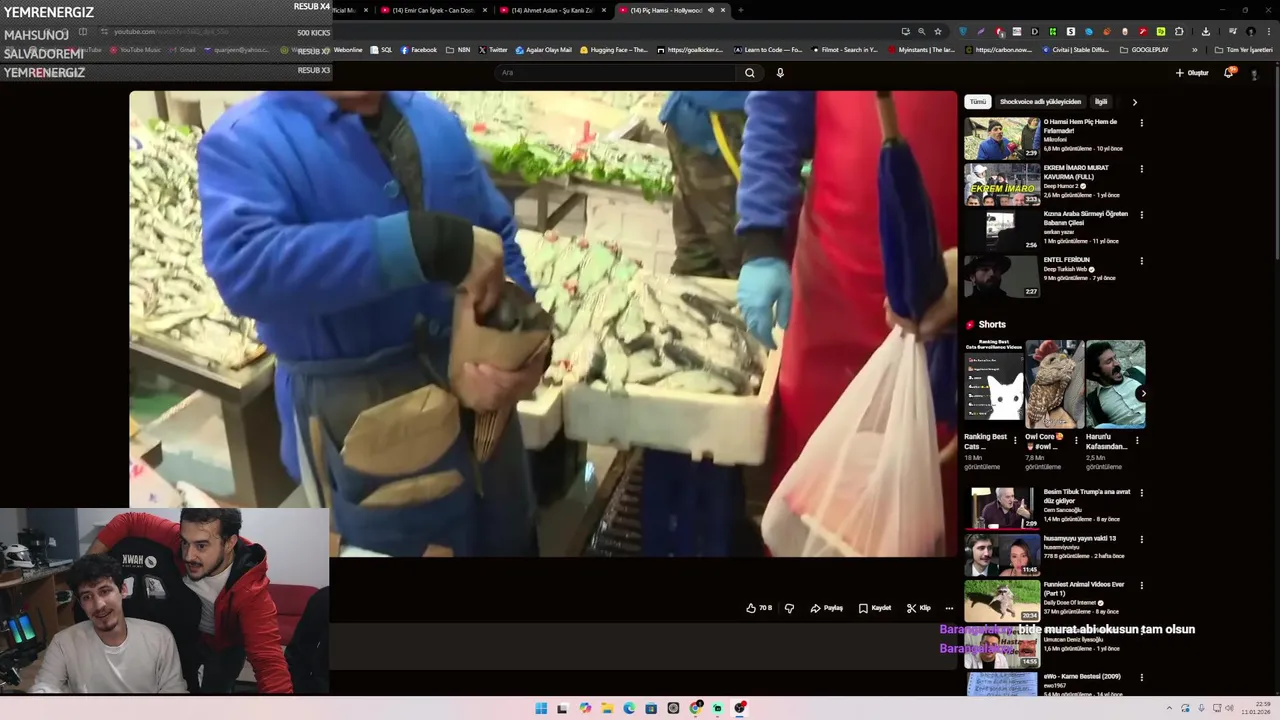1280x720 pixels.
Task: Open a new browser tab
Action: (740, 10)
